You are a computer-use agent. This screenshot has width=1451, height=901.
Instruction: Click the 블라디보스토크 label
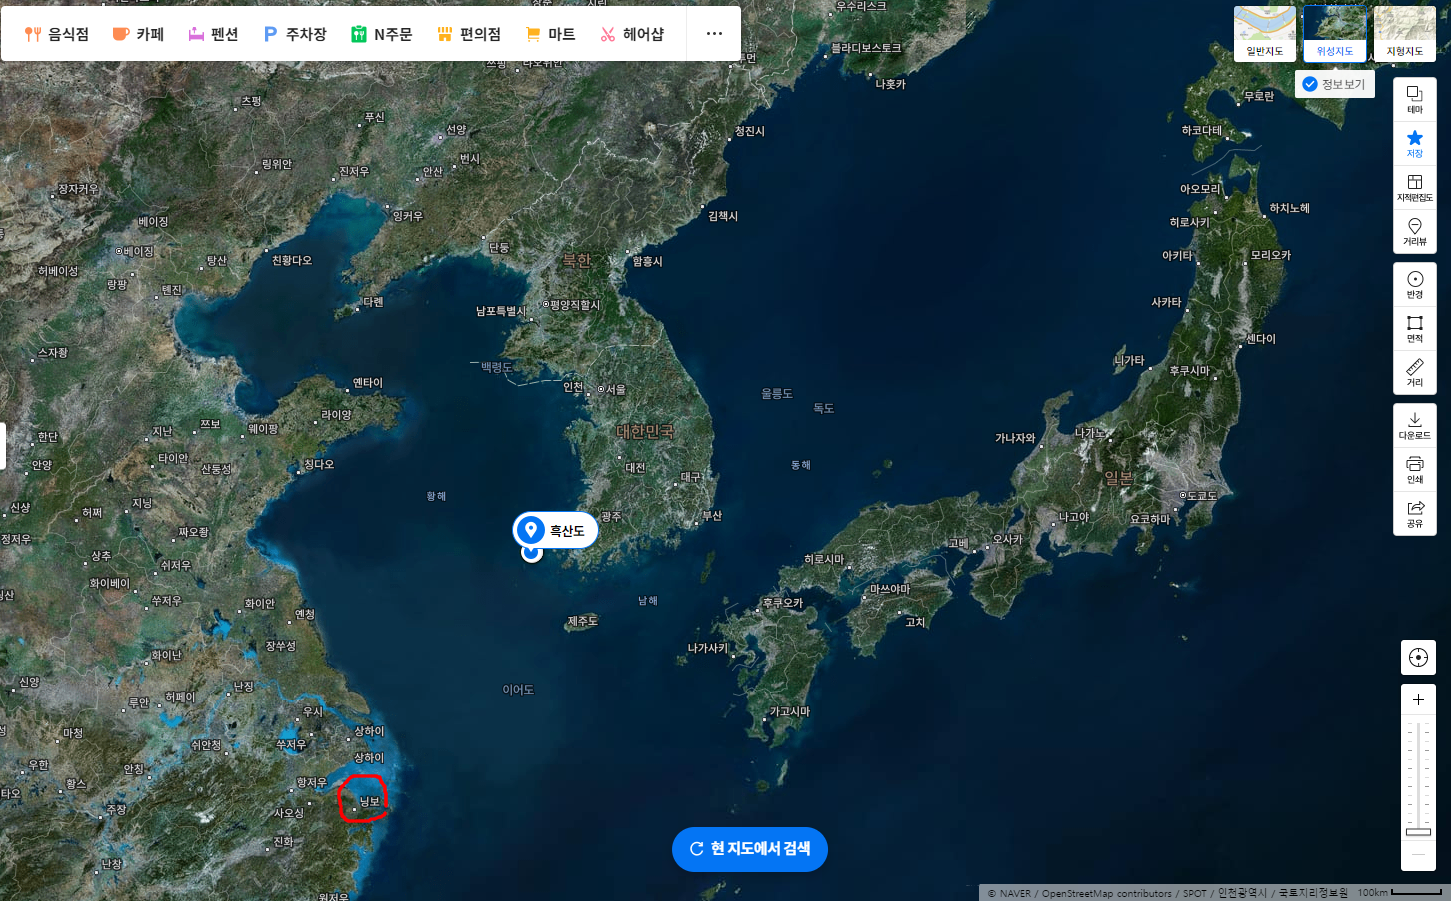click(866, 48)
